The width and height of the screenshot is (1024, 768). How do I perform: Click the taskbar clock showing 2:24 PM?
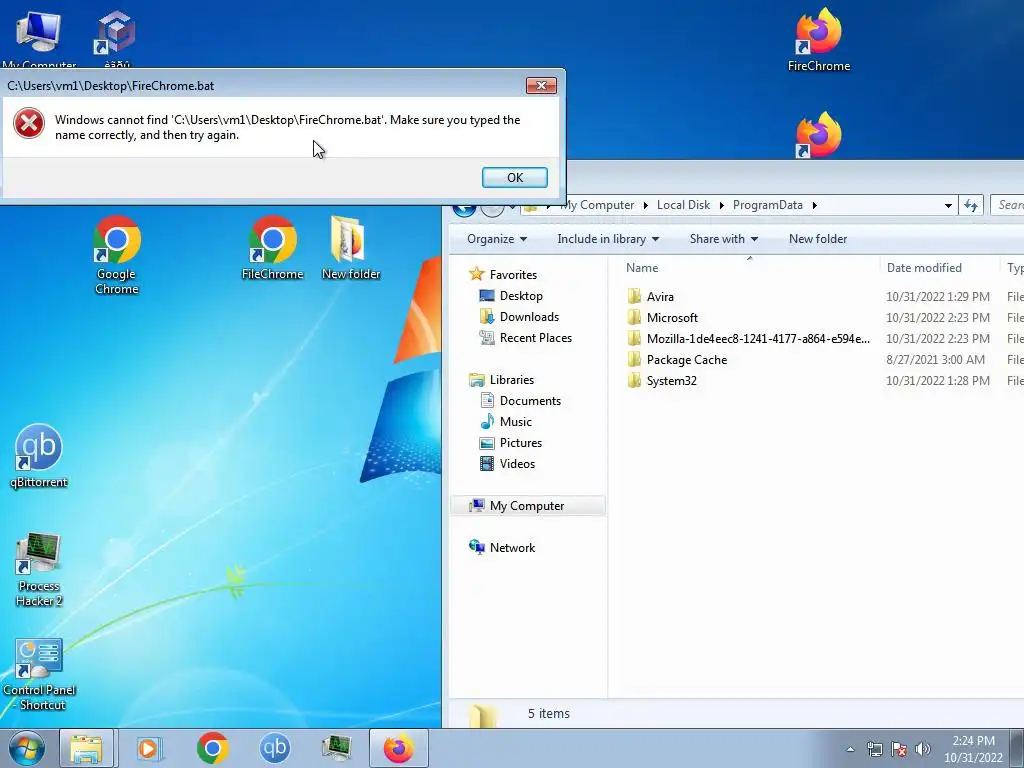pyautogui.click(x=973, y=749)
